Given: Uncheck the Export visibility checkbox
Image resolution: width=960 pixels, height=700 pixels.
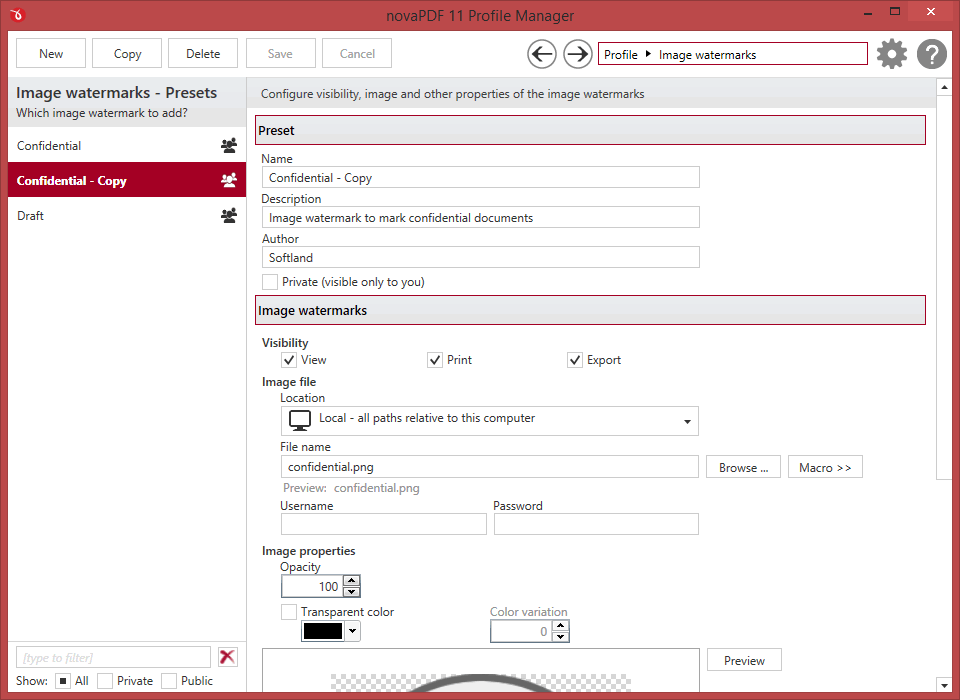Looking at the screenshot, I should point(575,360).
